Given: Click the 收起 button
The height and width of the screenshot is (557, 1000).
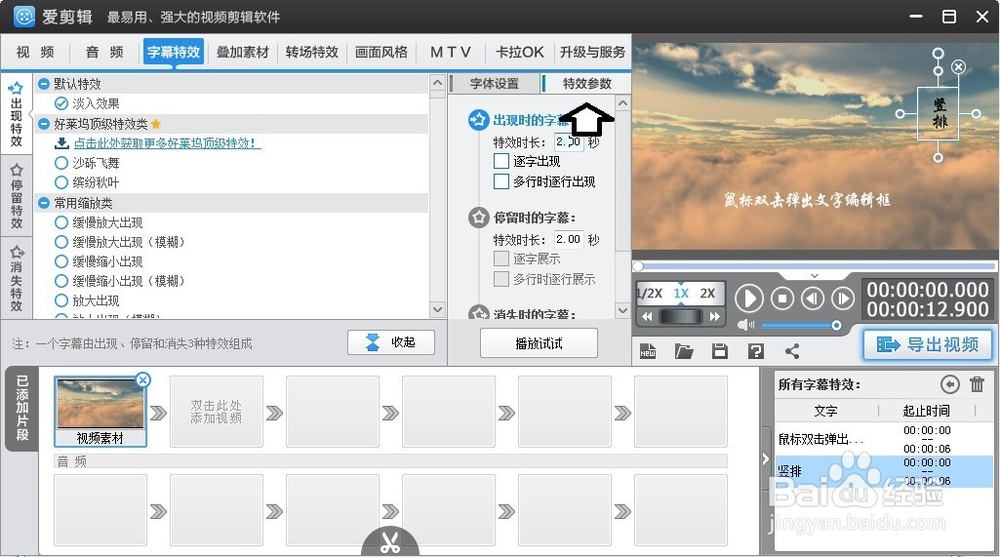Looking at the screenshot, I should [x=391, y=343].
